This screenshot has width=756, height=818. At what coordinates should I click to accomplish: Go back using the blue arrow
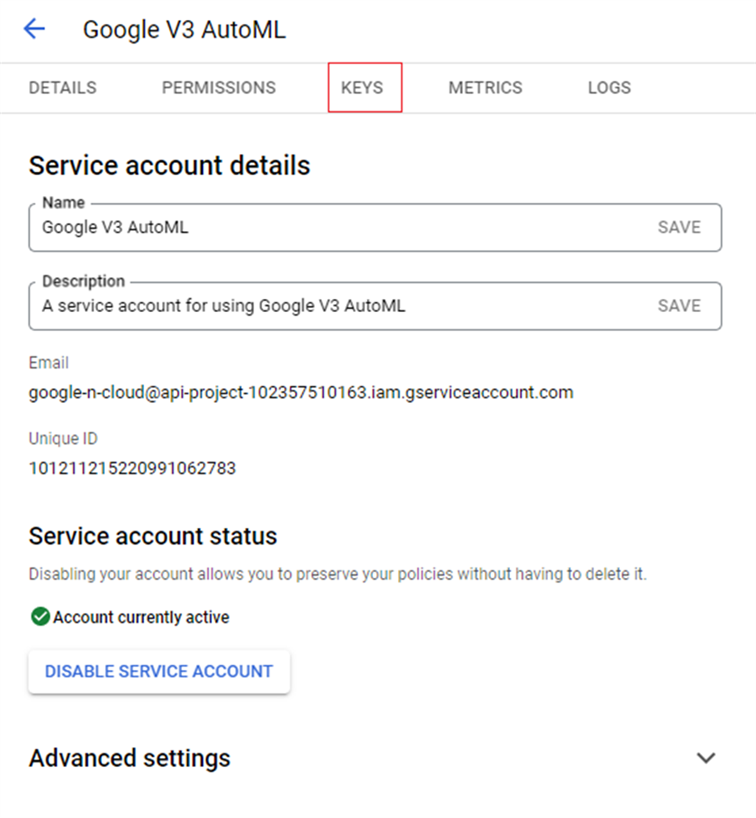pos(34,28)
